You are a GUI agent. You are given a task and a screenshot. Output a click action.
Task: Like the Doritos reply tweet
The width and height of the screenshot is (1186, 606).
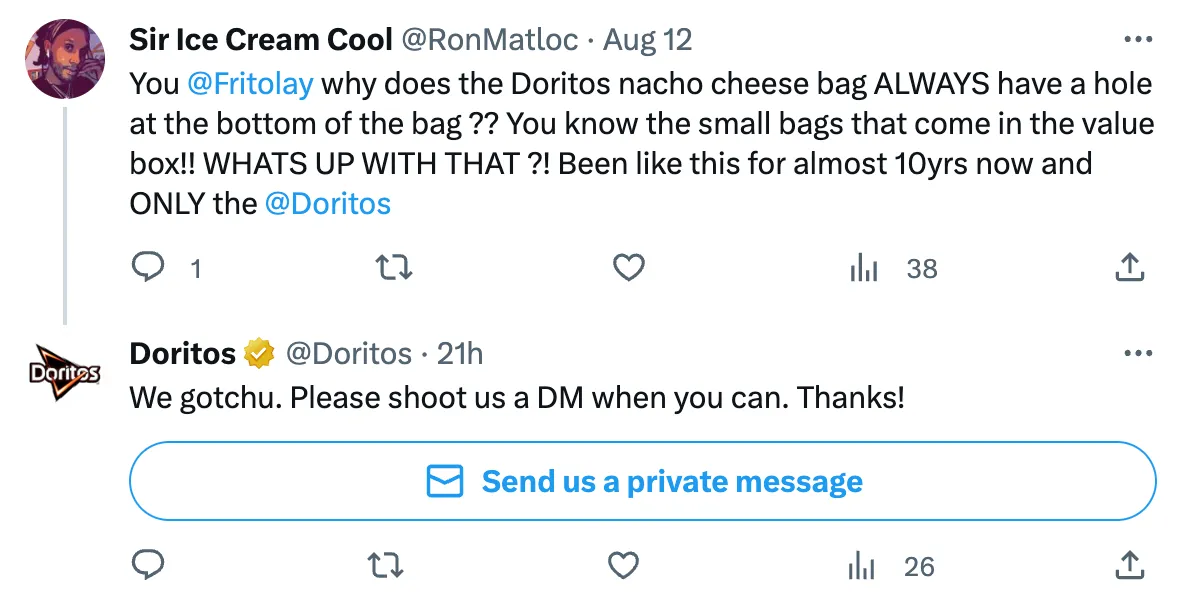[x=624, y=566]
